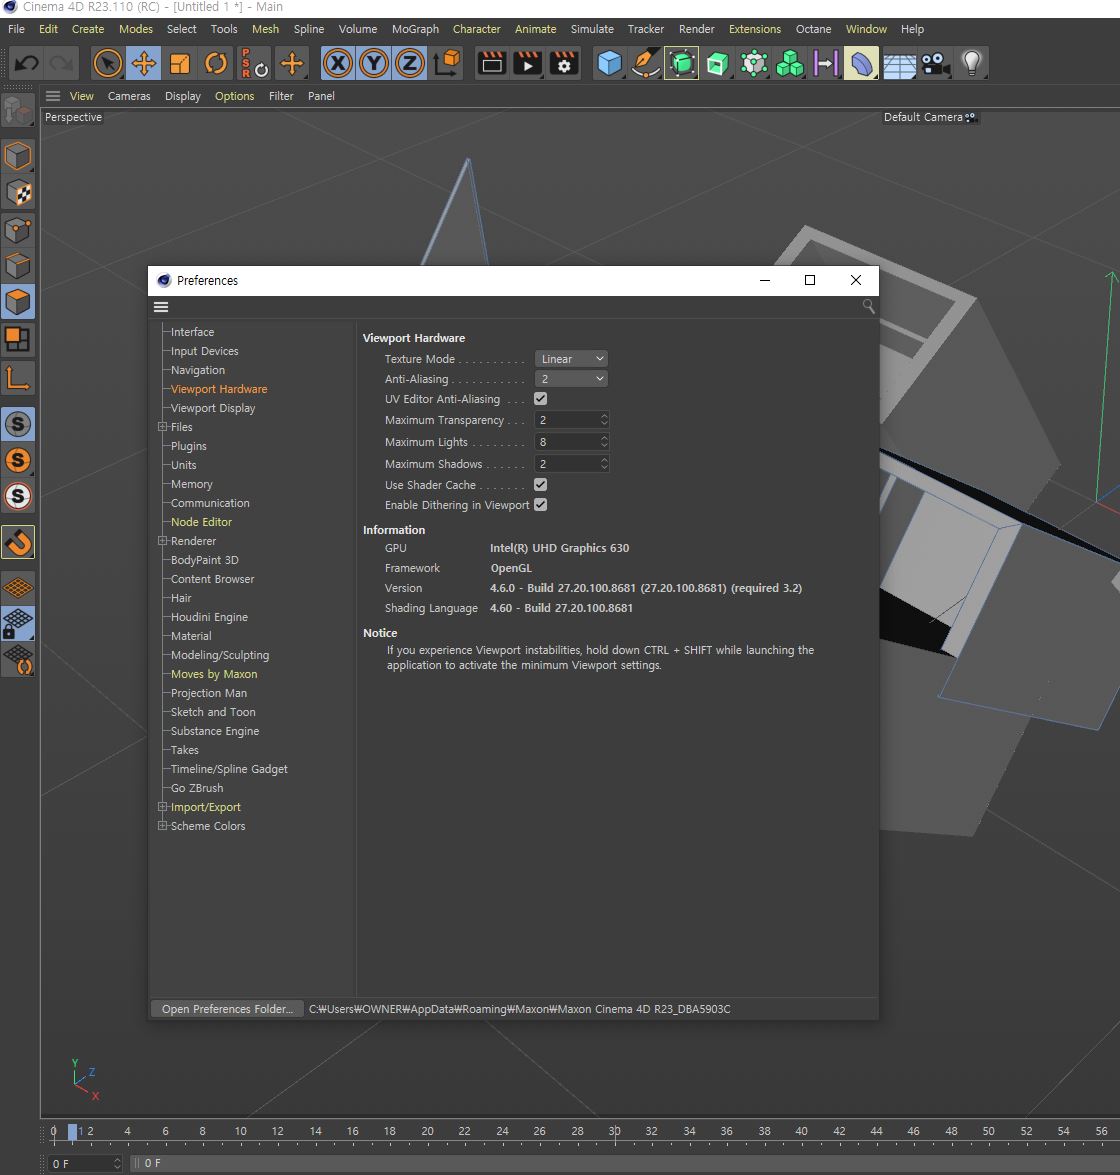
Task: Toggle Use Shader Cache checkbox
Action: 540,485
